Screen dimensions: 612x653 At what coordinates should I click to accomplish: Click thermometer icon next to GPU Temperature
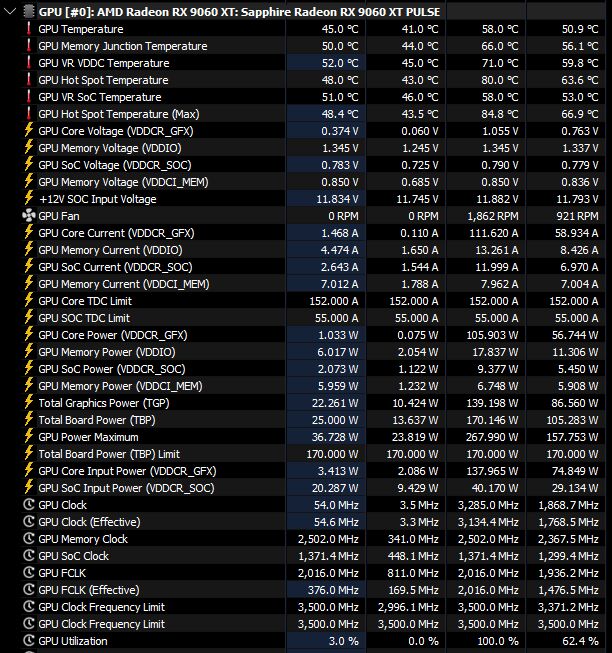[28, 29]
